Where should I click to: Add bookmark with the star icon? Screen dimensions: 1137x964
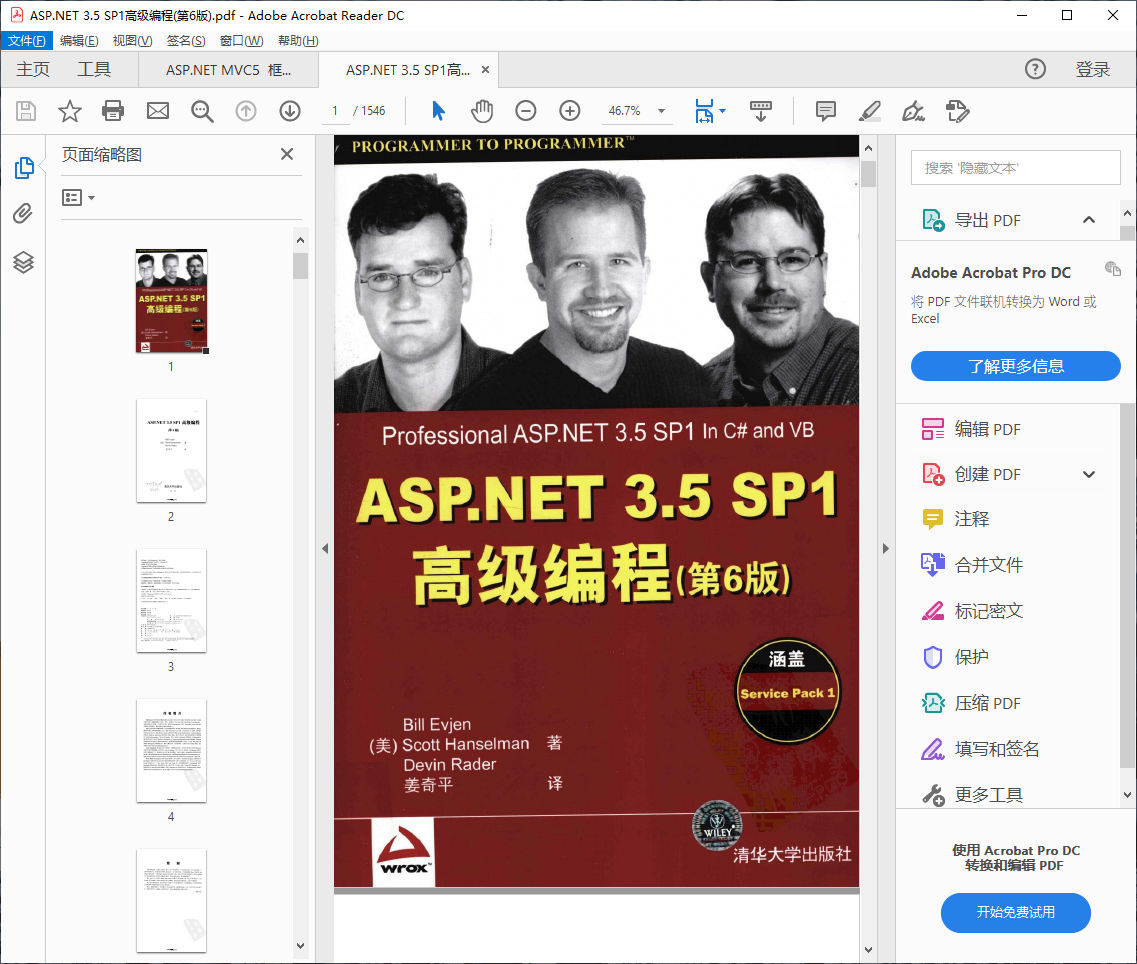tap(70, 111)
